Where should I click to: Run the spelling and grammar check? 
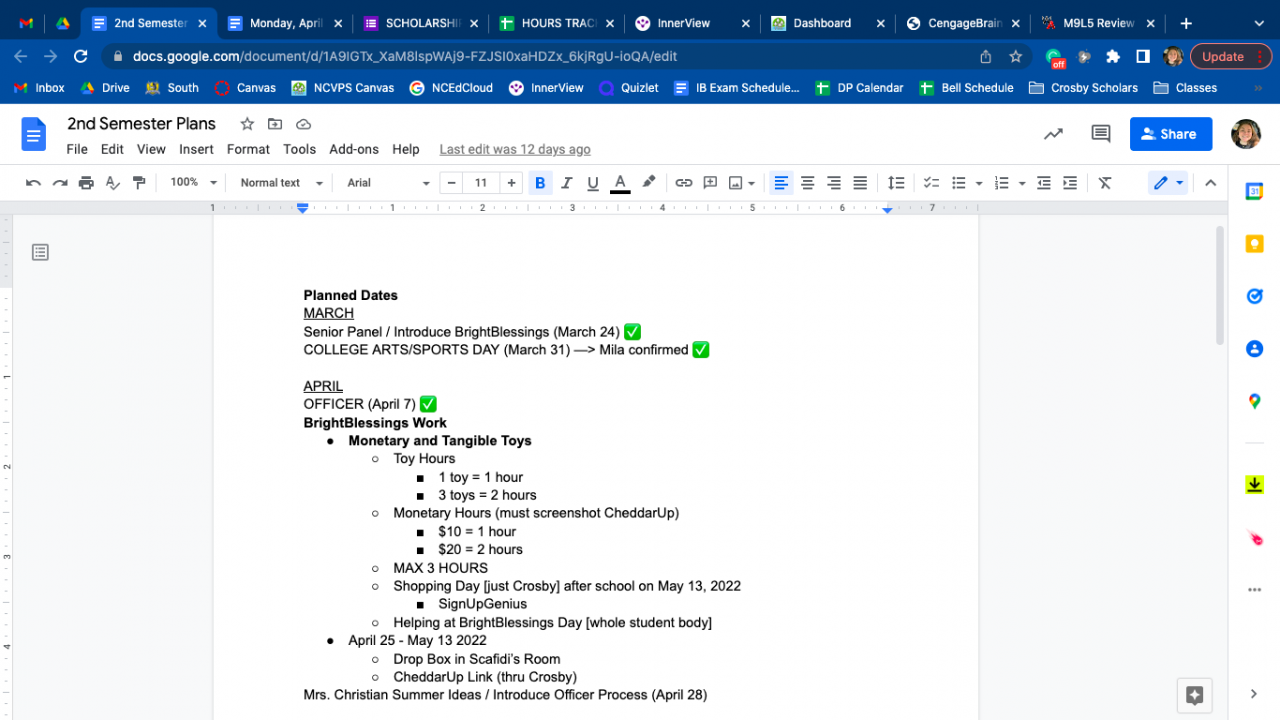tap(113, 183)
